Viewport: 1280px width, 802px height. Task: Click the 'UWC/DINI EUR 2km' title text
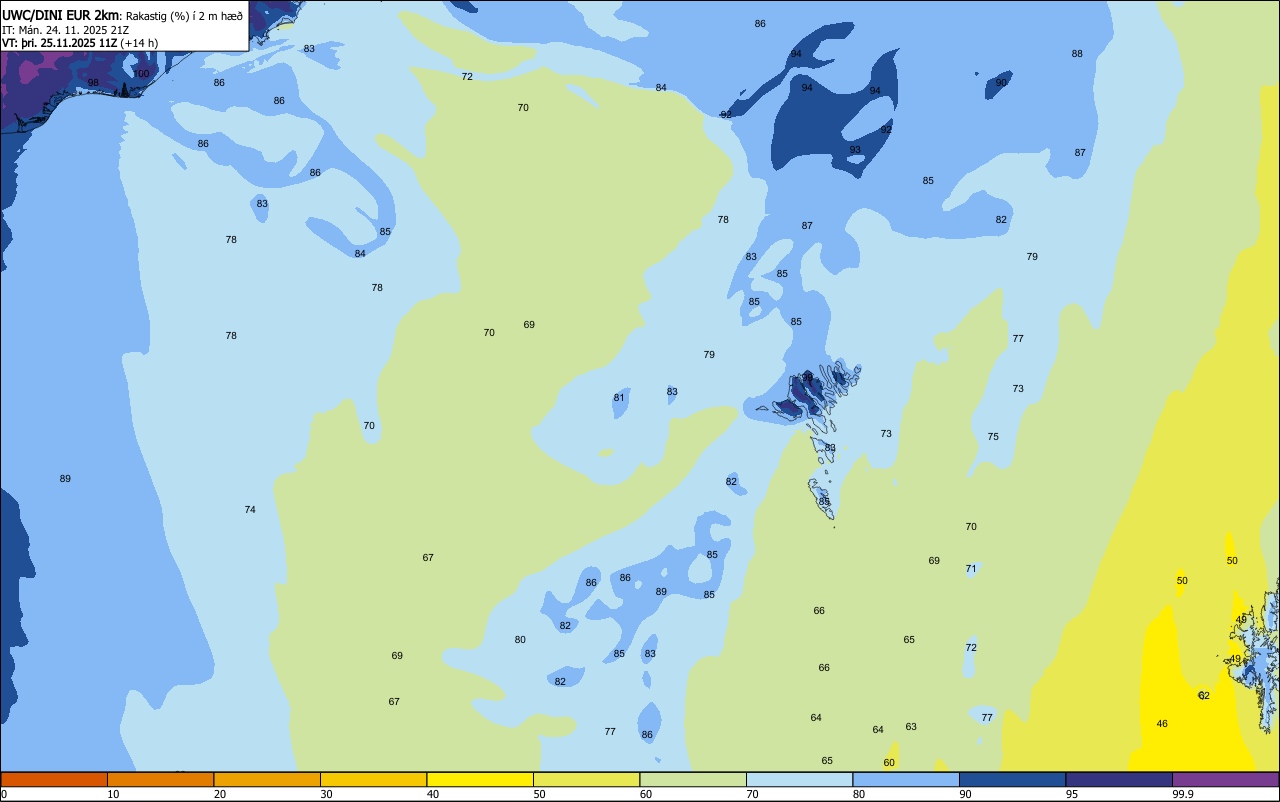(x=60, y=15)
